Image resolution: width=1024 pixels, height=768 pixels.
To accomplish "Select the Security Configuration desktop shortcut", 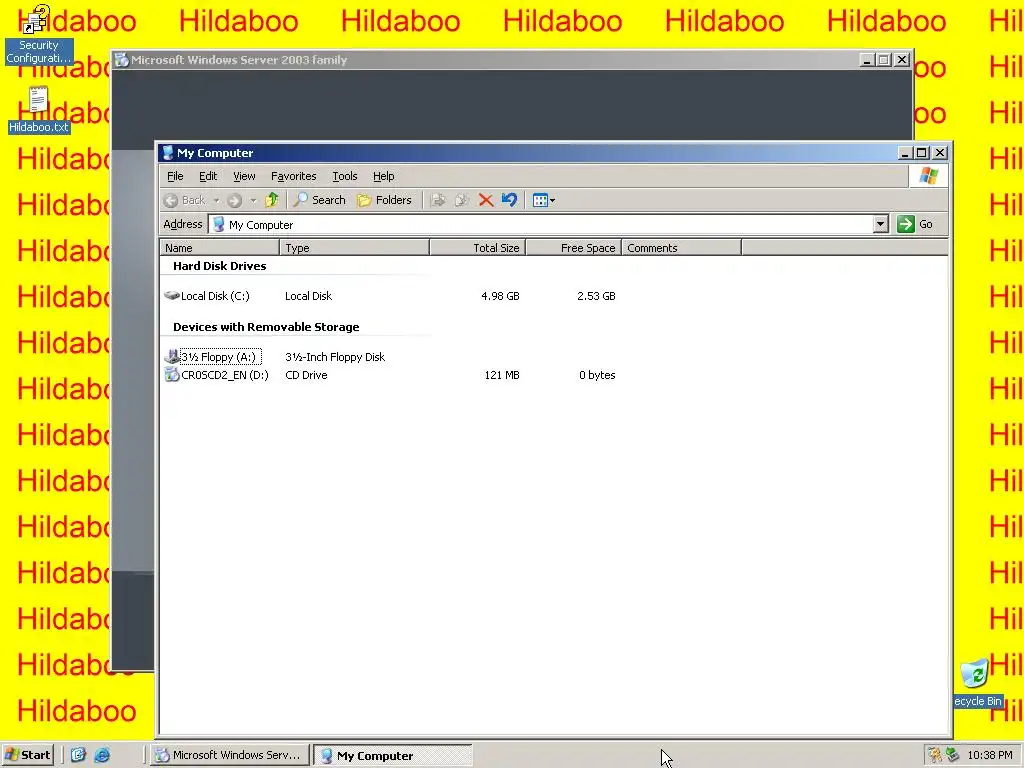I will [x=39, y=34].
